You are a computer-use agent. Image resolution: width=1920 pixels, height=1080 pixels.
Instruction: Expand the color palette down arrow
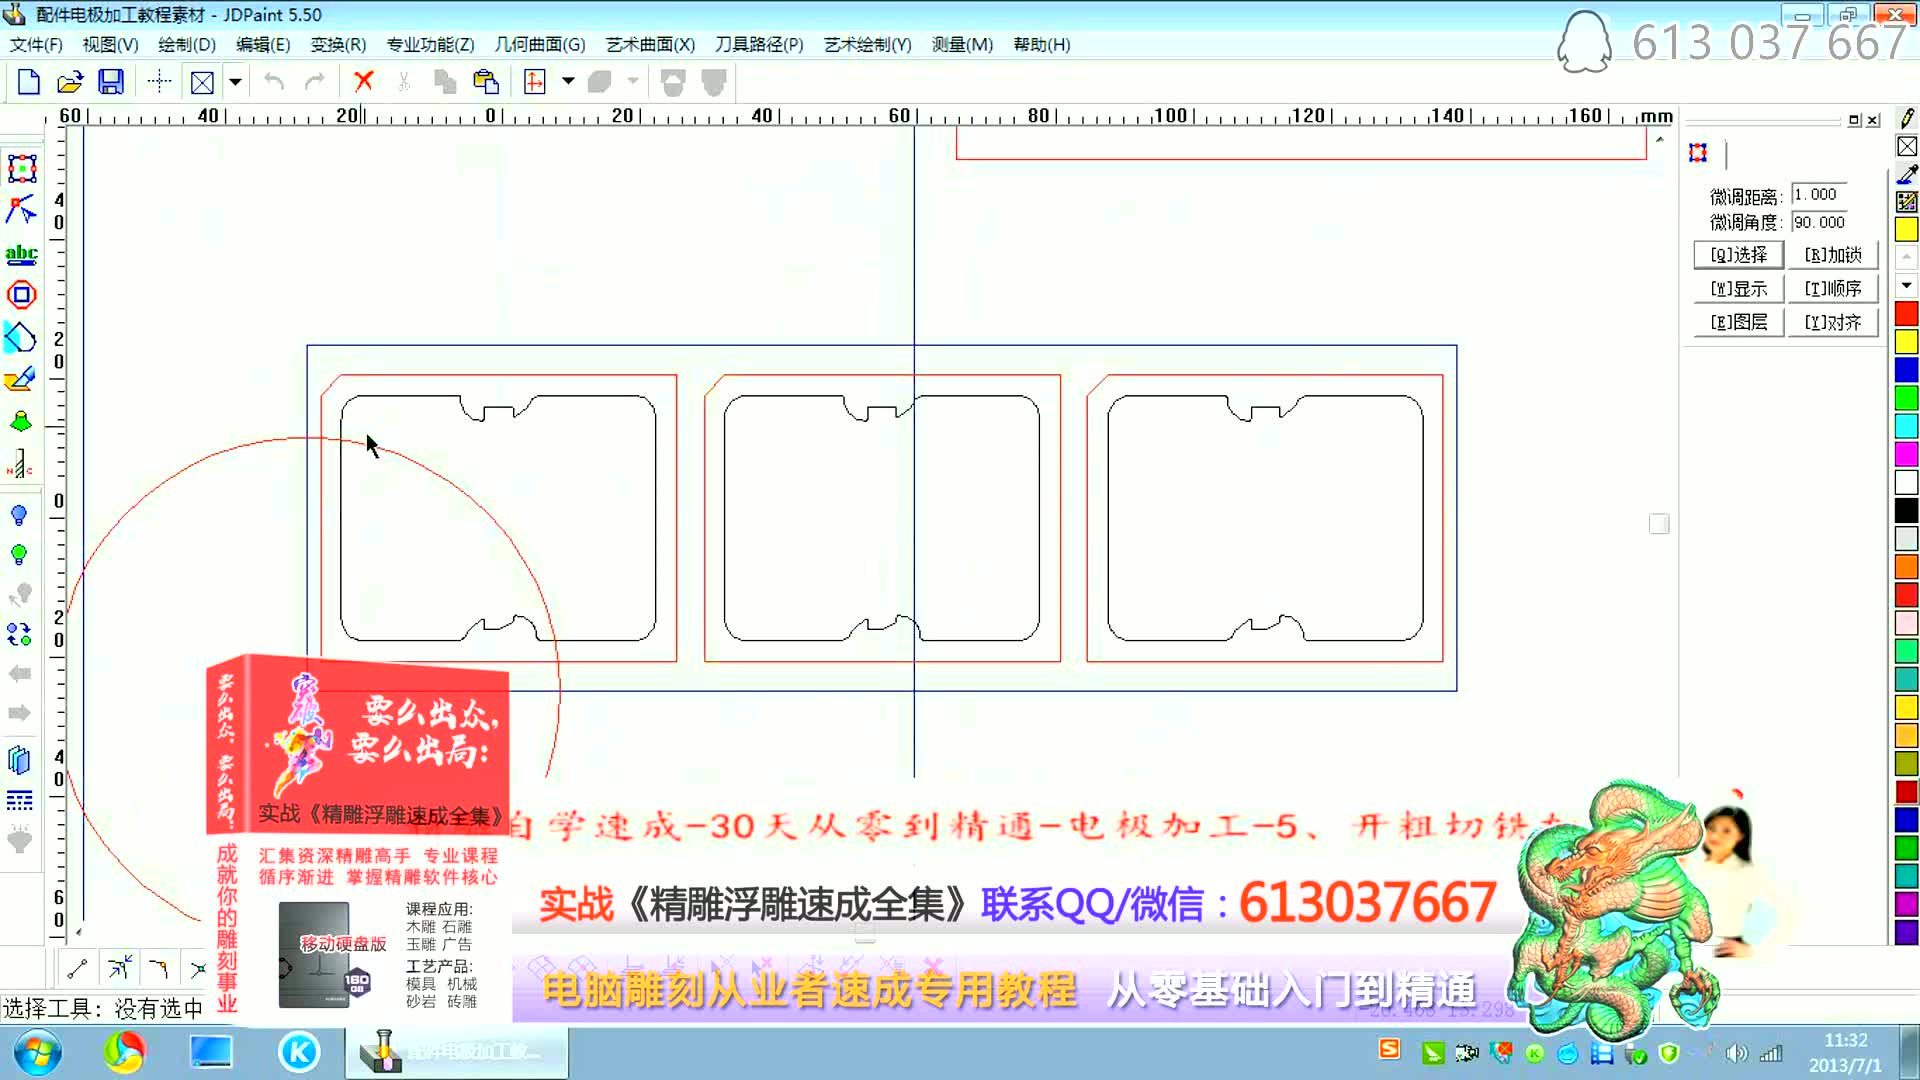click(x=1906, y=286)
